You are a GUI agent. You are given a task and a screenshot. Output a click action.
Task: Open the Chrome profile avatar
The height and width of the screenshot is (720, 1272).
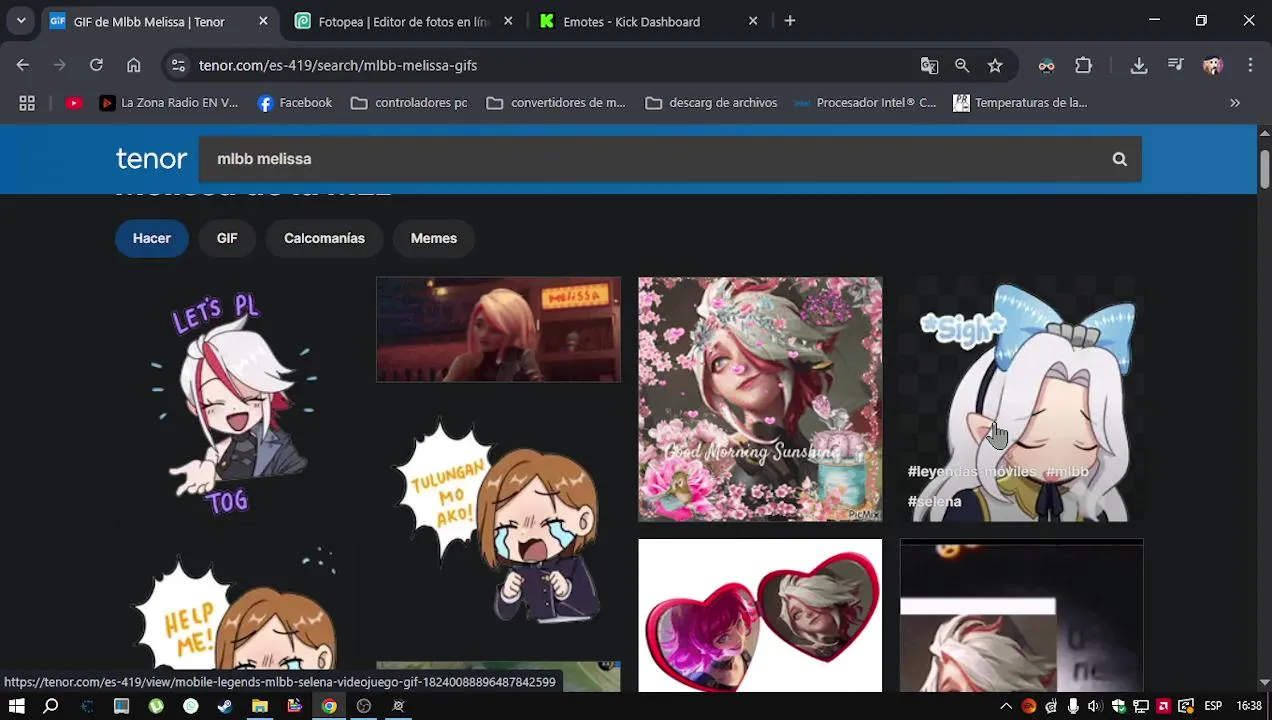1213,65
